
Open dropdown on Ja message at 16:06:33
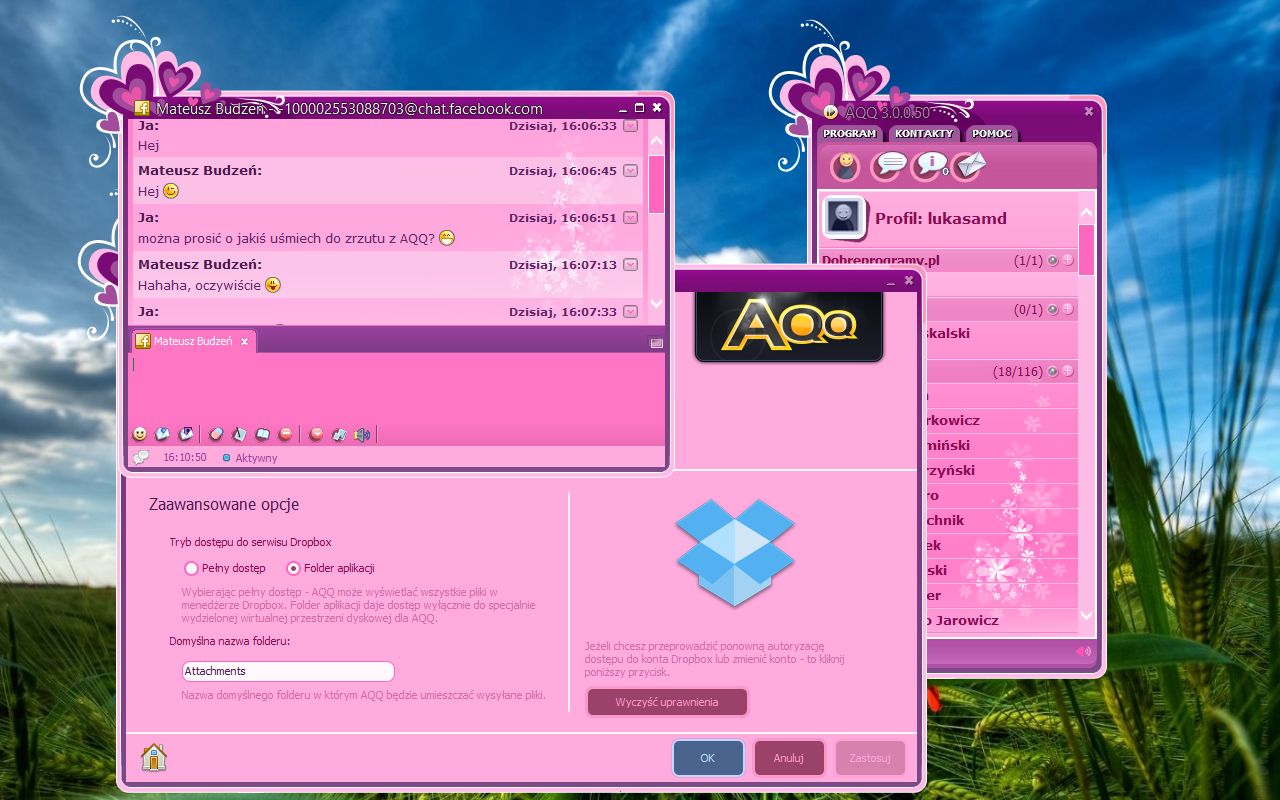(x=630, y=126)
